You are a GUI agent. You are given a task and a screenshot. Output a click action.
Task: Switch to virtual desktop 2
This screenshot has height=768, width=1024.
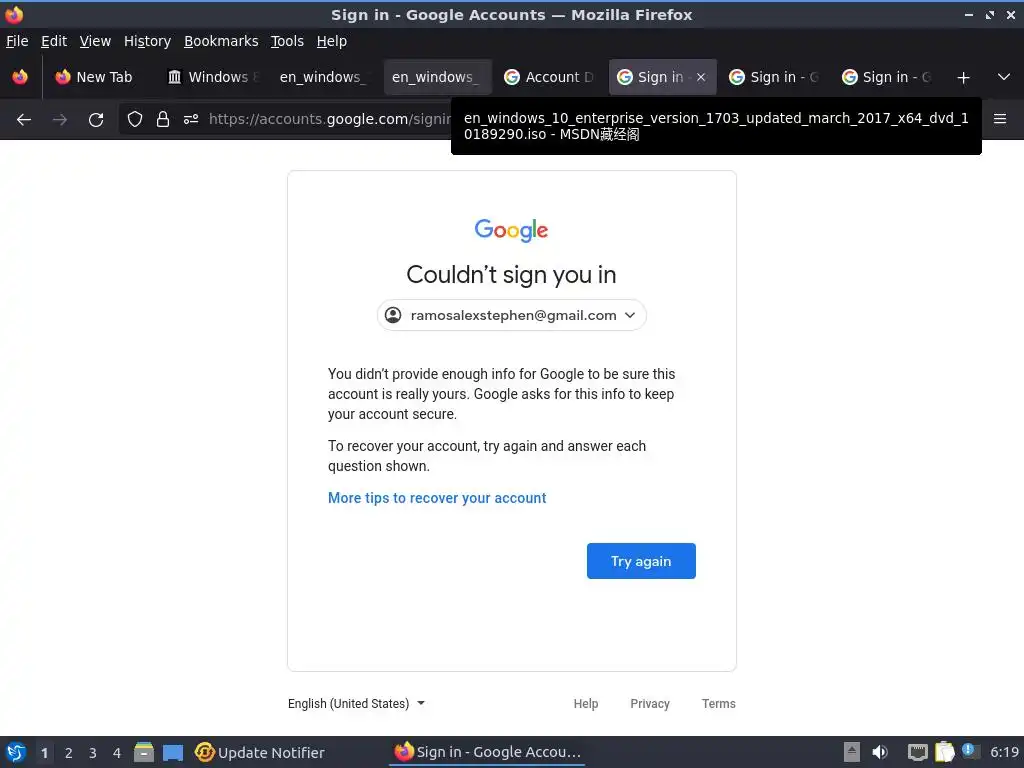coord(69,753)
